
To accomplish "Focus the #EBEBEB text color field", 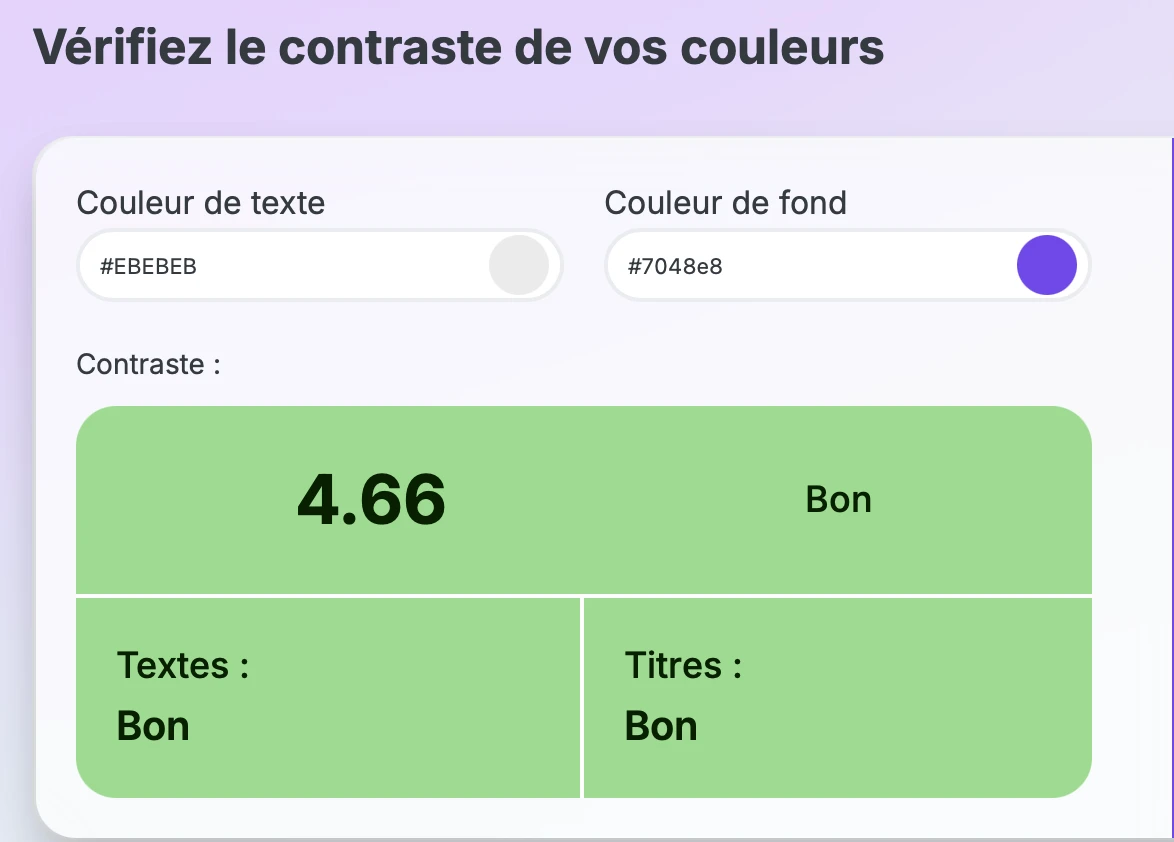I will pos(280,266).
